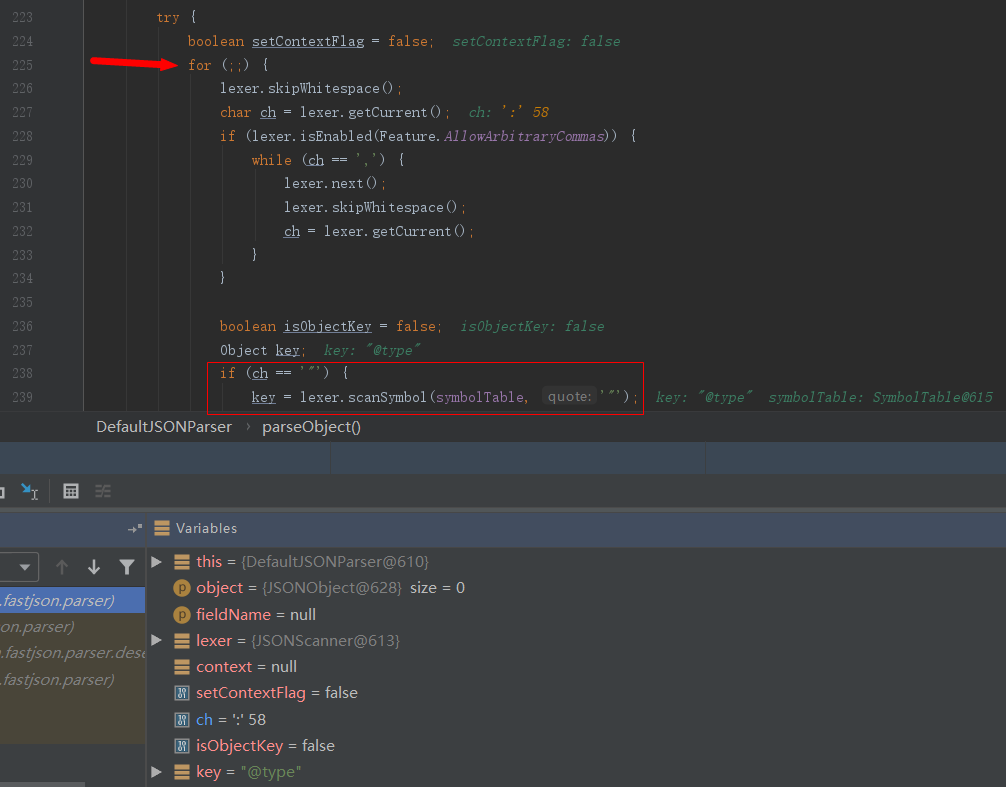Select the highlighted top stack frame
Image resolution: width=1006 pixels, height=787 pixels.
coord(70,601)
